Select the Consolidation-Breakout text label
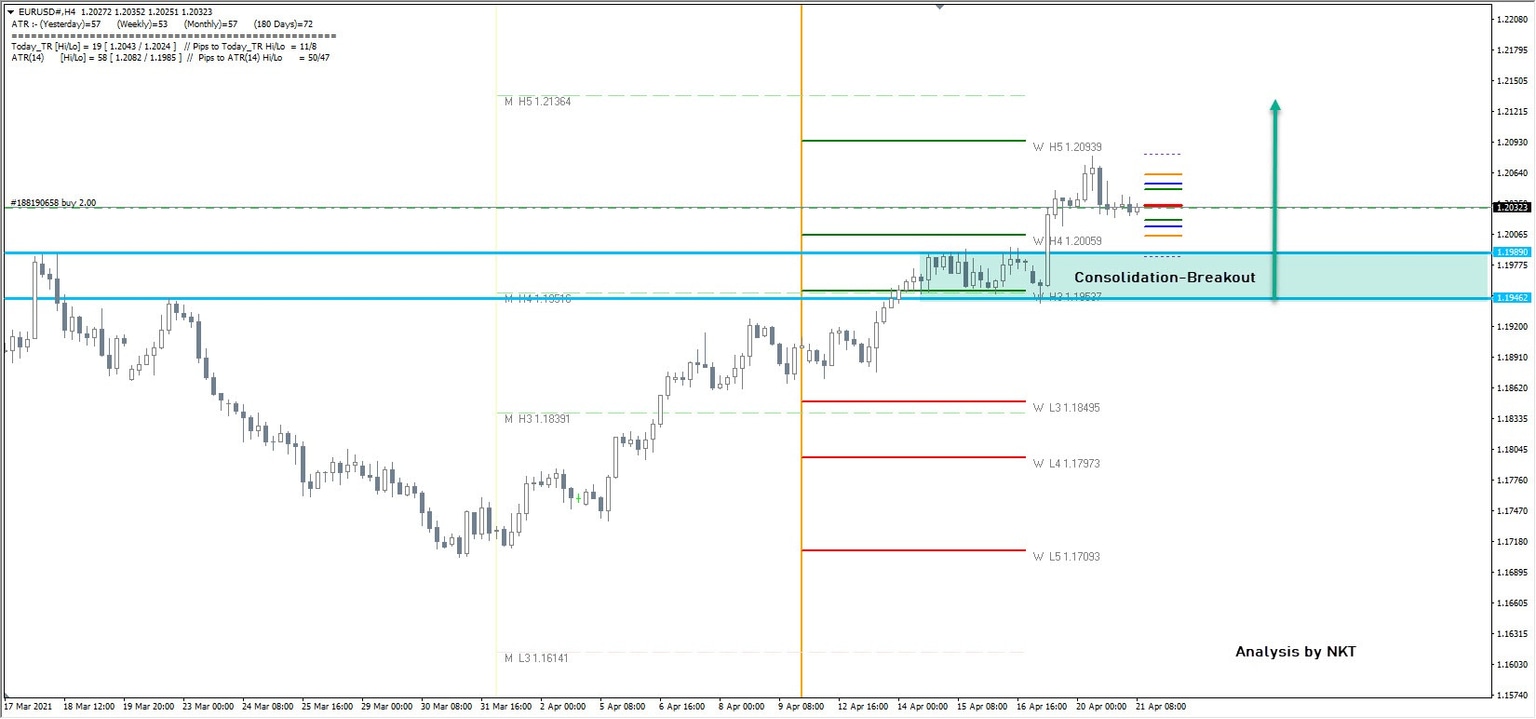 tap(1163, 277)
